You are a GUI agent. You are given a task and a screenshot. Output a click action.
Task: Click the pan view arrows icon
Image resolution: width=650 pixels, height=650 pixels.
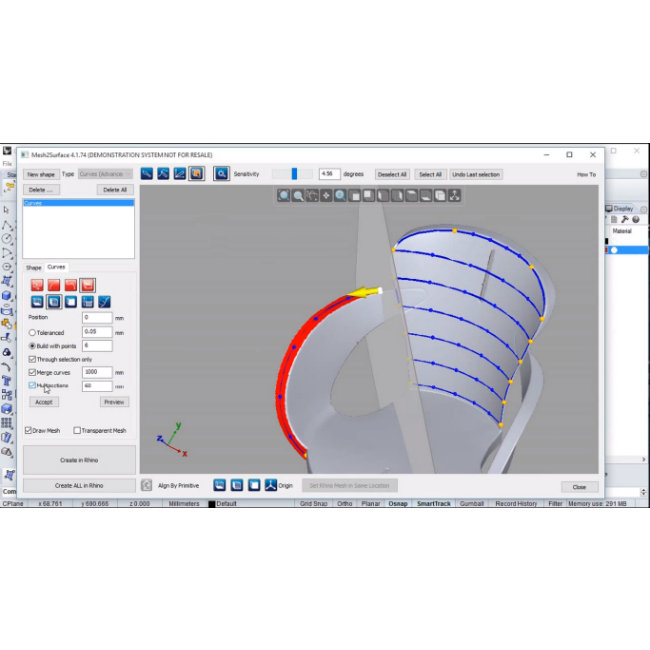click(326, 195)
